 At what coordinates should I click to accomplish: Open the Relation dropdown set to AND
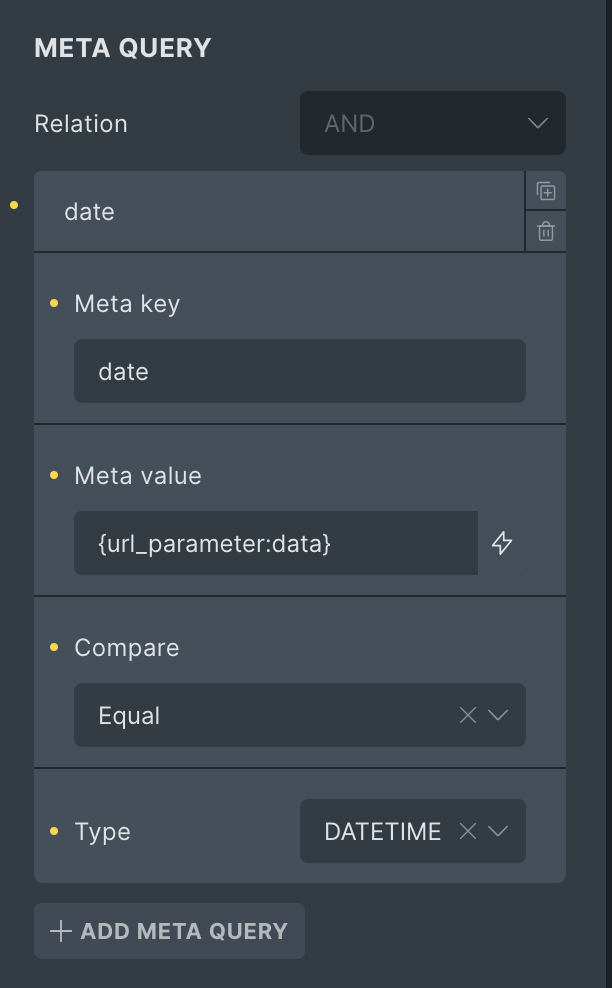point(432,123)
